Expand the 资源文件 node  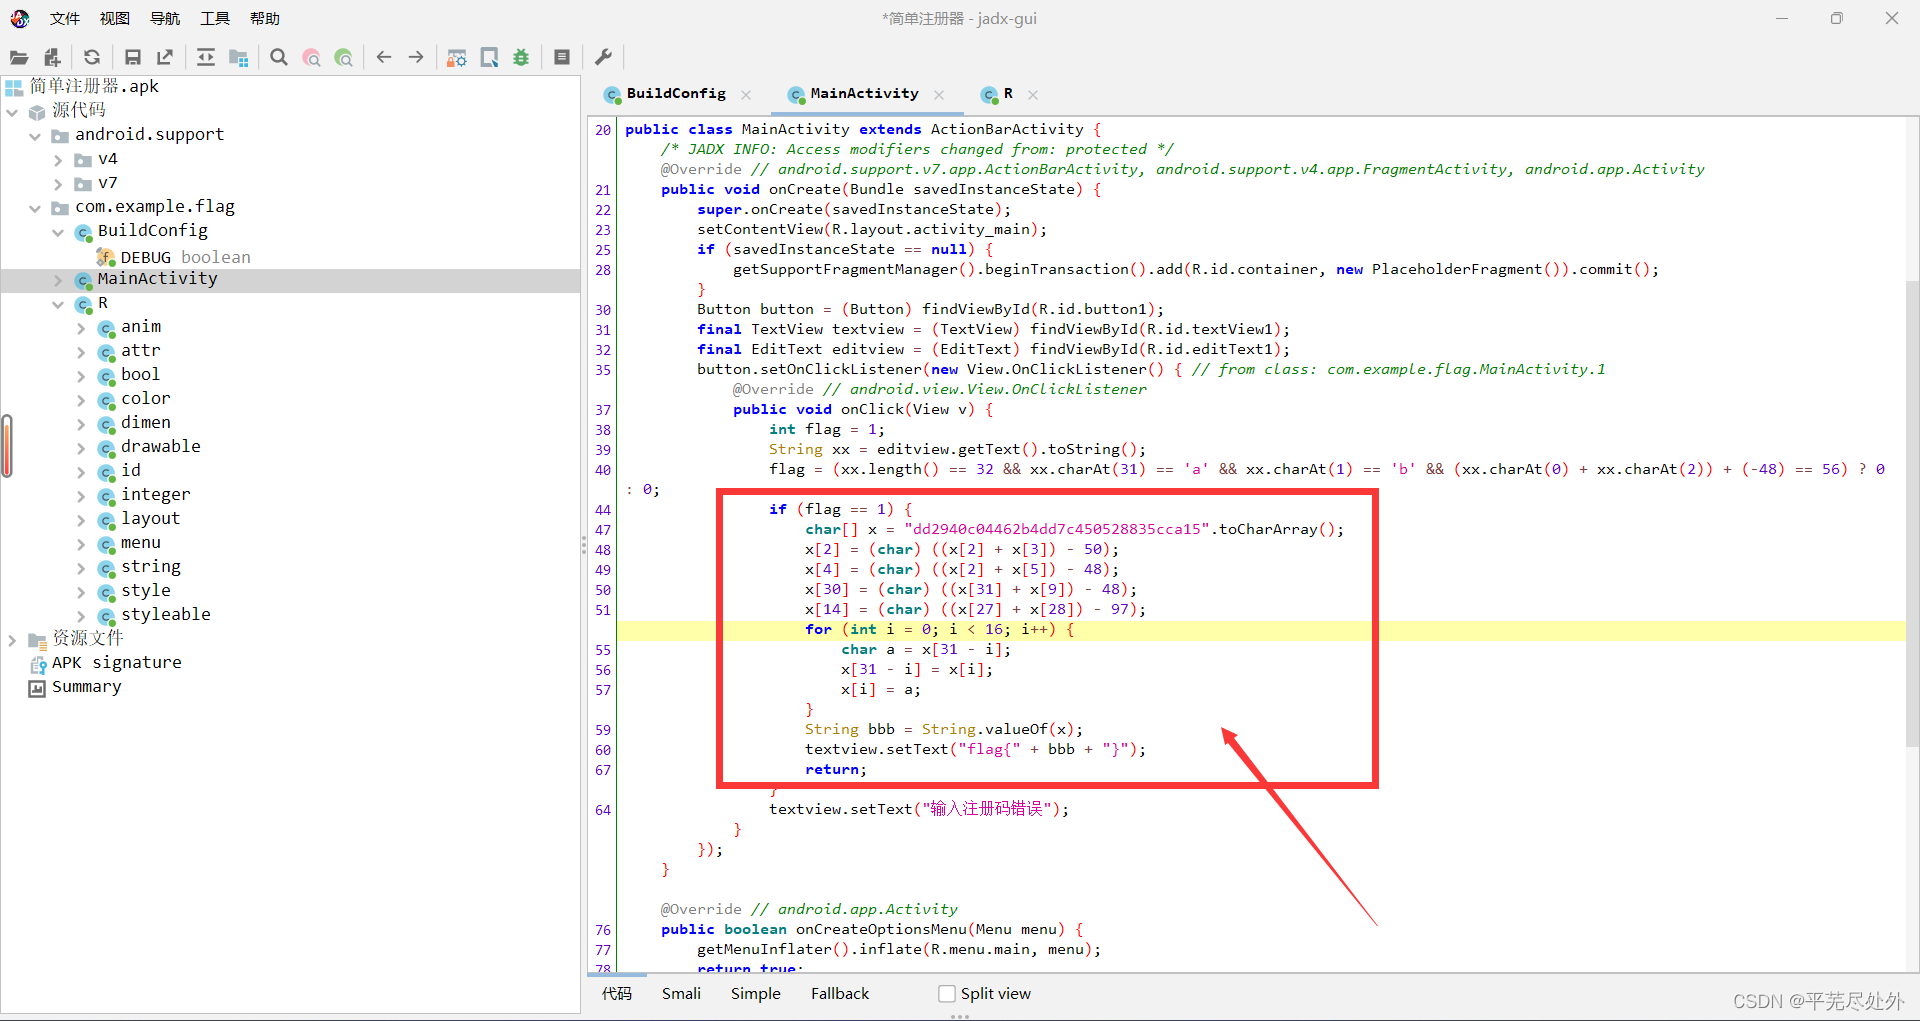click(x=12, y=640)
